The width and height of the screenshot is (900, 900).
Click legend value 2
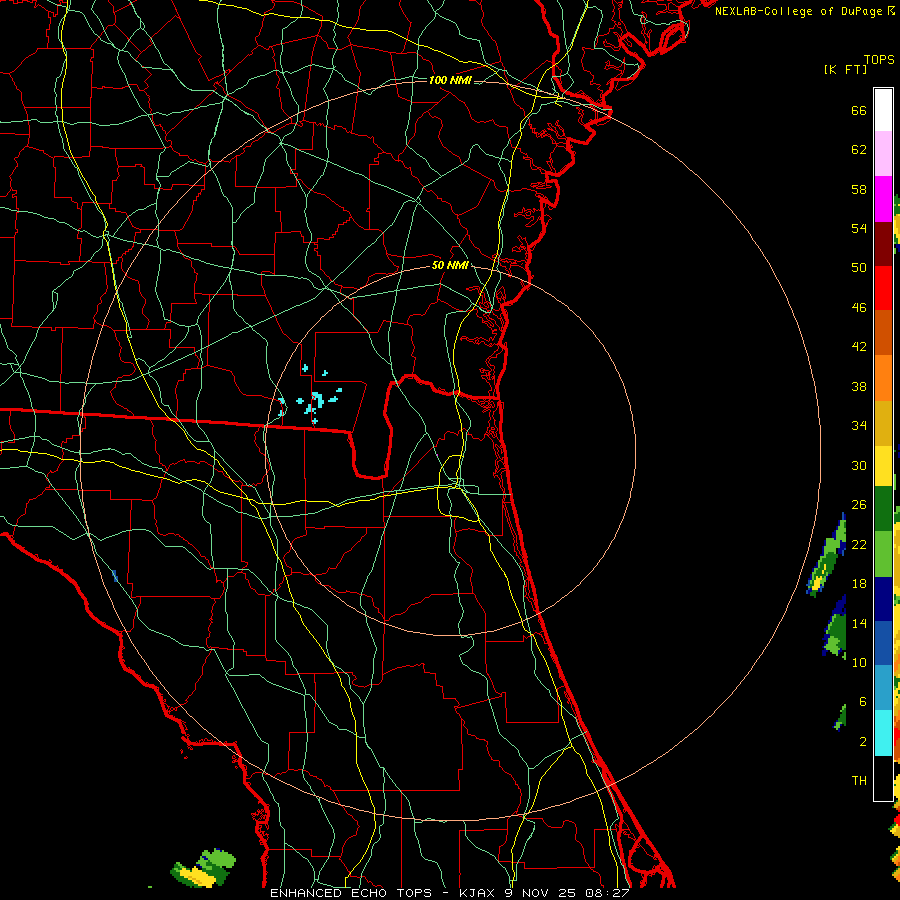tap(863, 741)
